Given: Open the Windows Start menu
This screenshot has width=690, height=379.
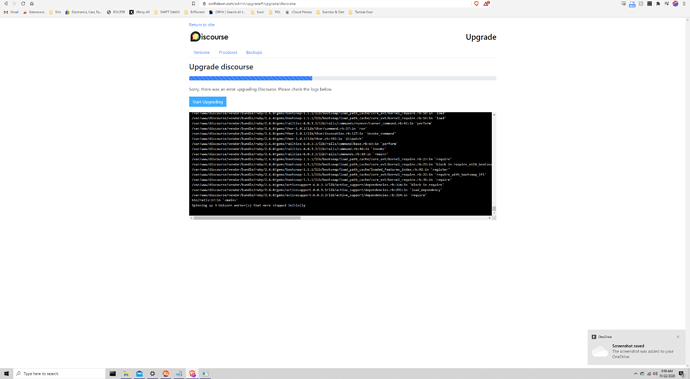Looking at the screenshot, I should (6, 374).
